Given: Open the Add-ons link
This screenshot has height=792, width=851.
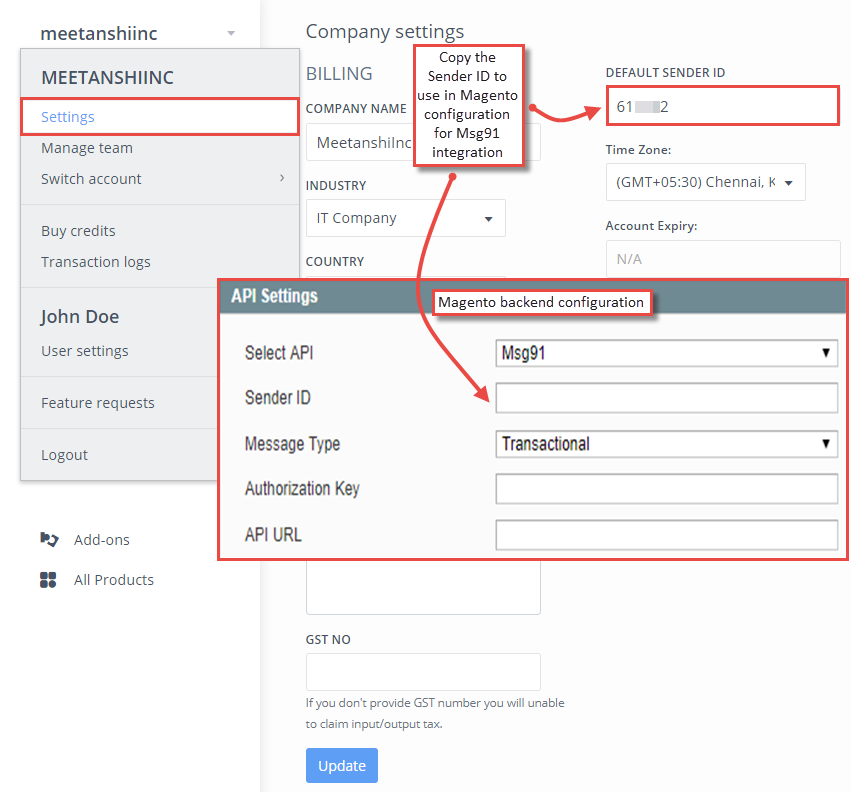Looking at the screenshot, I should [101, 540].
